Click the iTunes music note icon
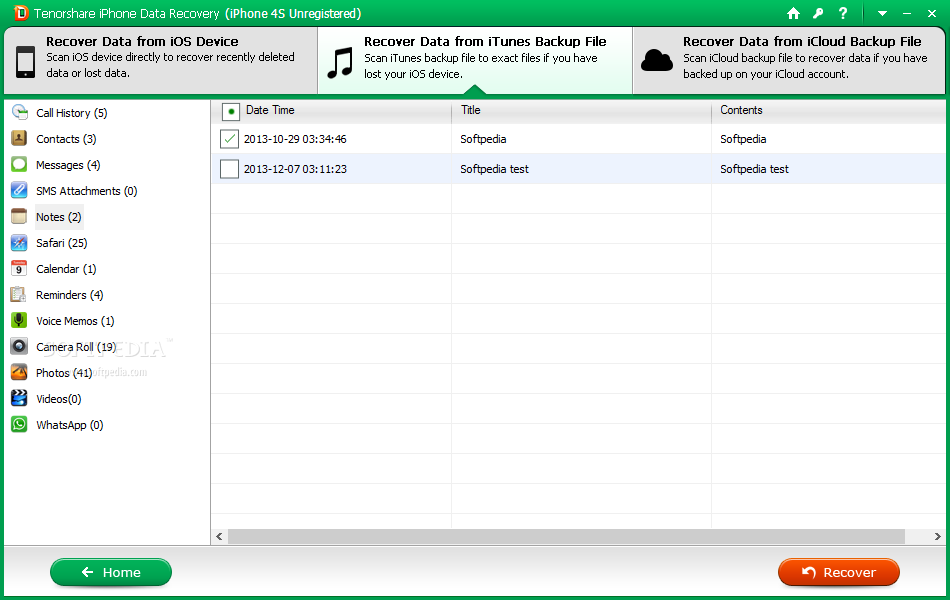The height and width of the screenshot is (600, 950). pos(339,63)
